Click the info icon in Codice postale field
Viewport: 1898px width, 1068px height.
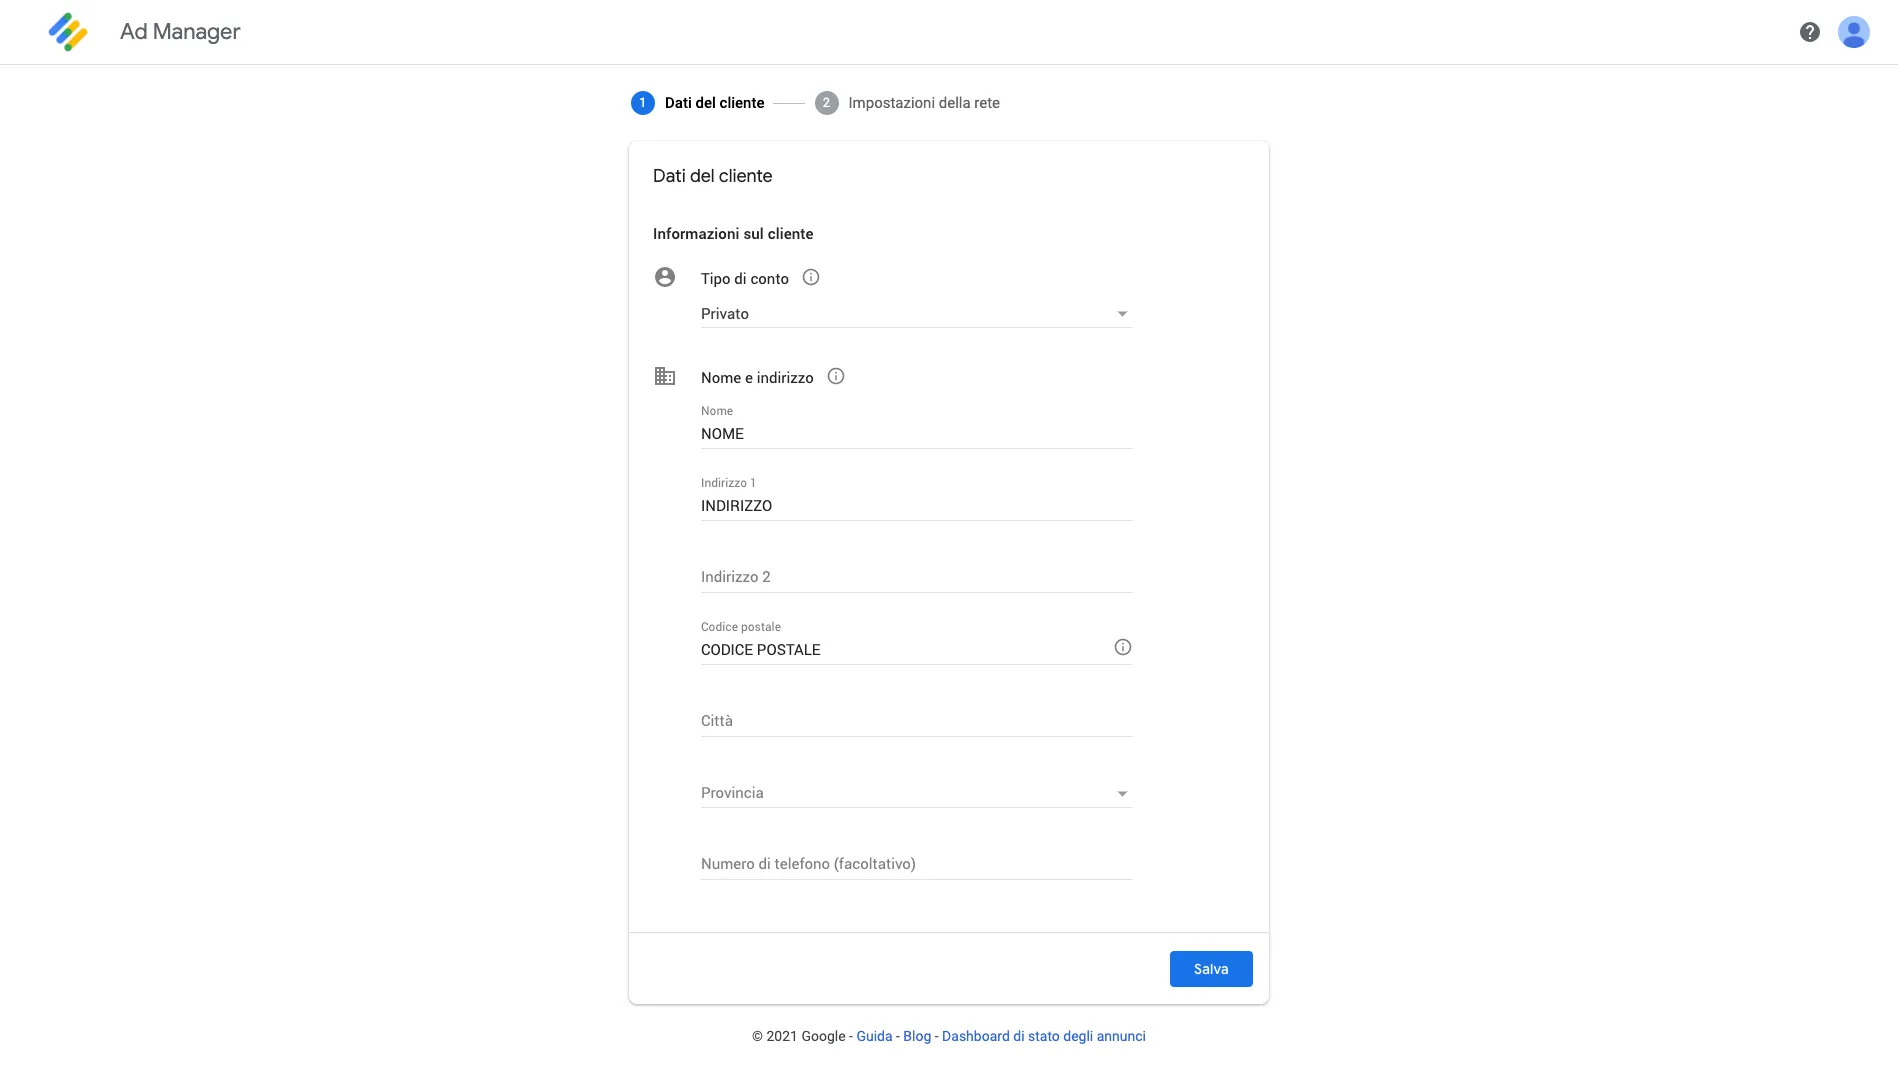tap(1122, 647)
